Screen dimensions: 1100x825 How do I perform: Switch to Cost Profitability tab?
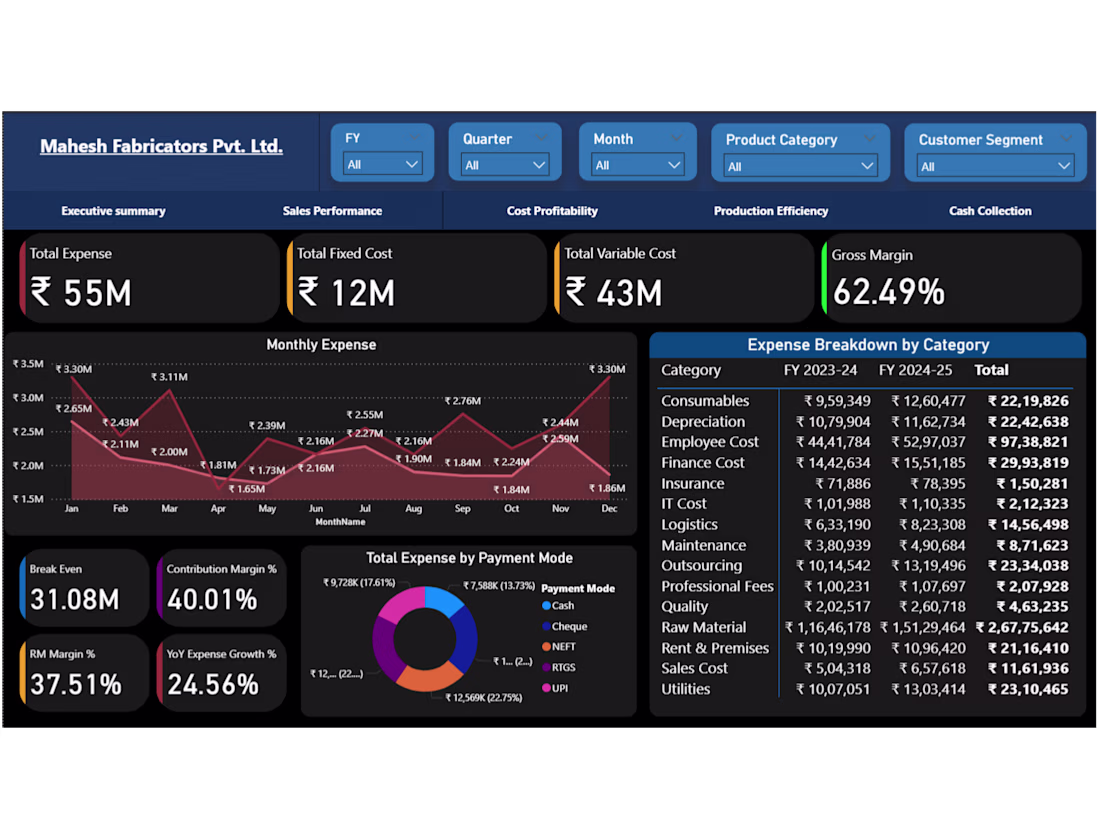[552, 210]
